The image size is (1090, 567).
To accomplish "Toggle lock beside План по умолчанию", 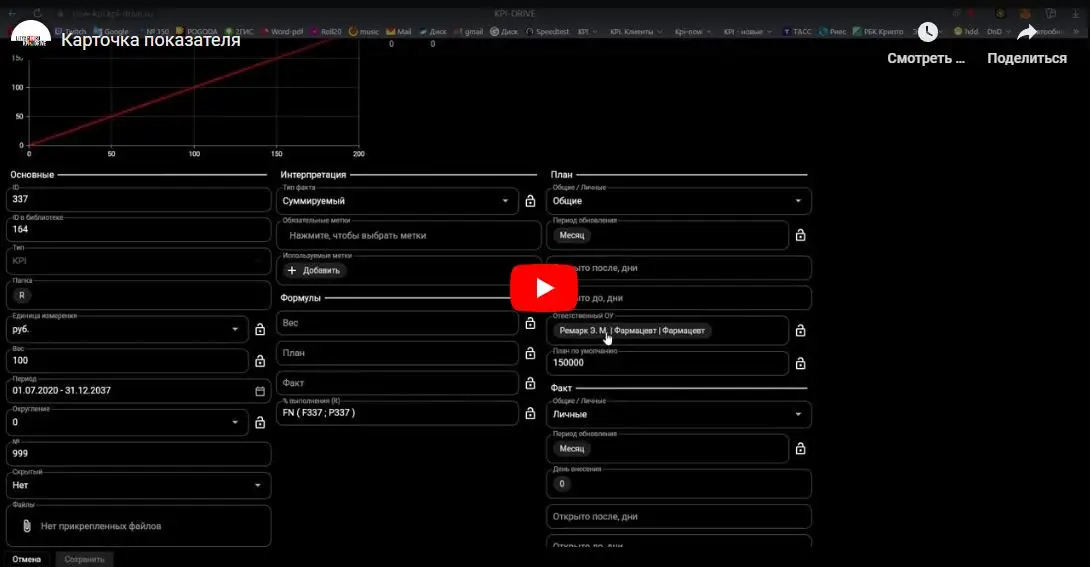I will [x=801, y=363].
